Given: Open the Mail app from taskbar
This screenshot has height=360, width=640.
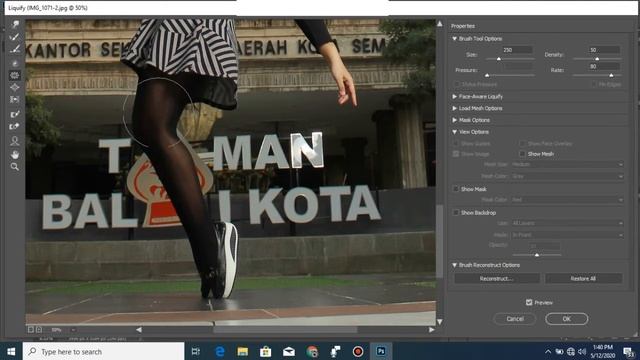Looking at the screenshot, I should 289,351.
